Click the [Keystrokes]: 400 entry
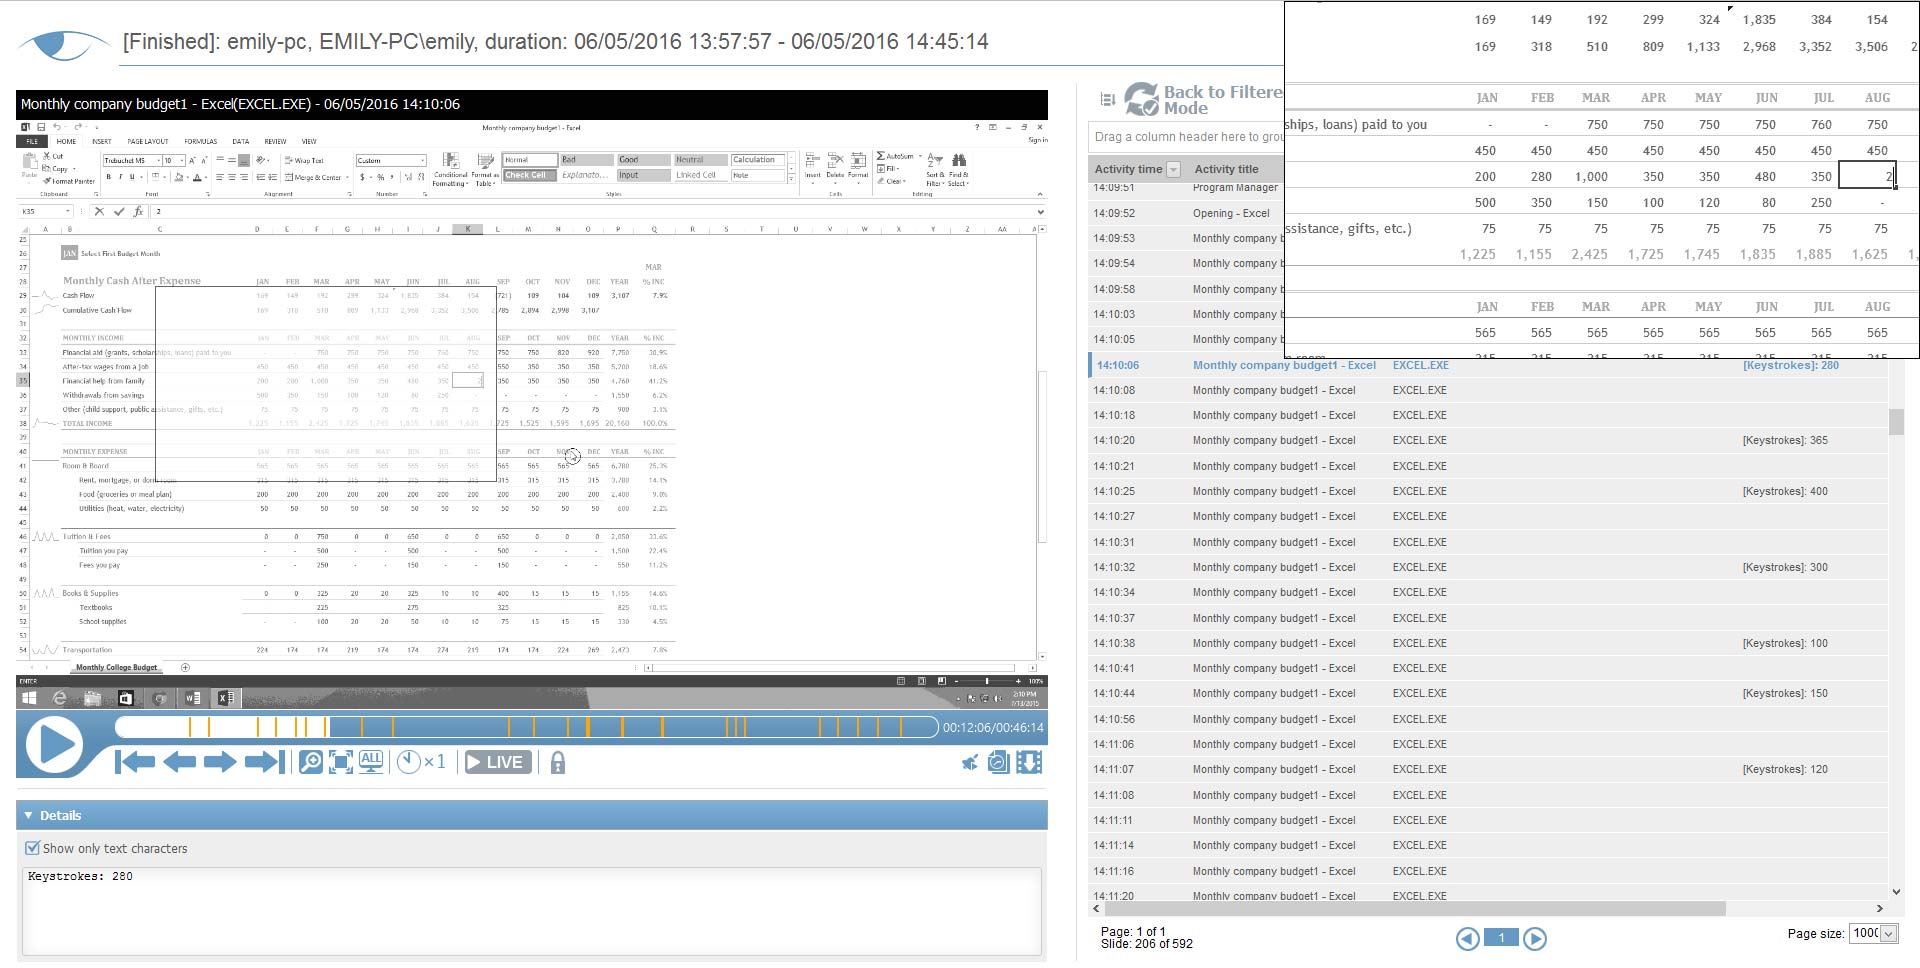Screen dimensions: 1920x968 tap(1785, 491)
